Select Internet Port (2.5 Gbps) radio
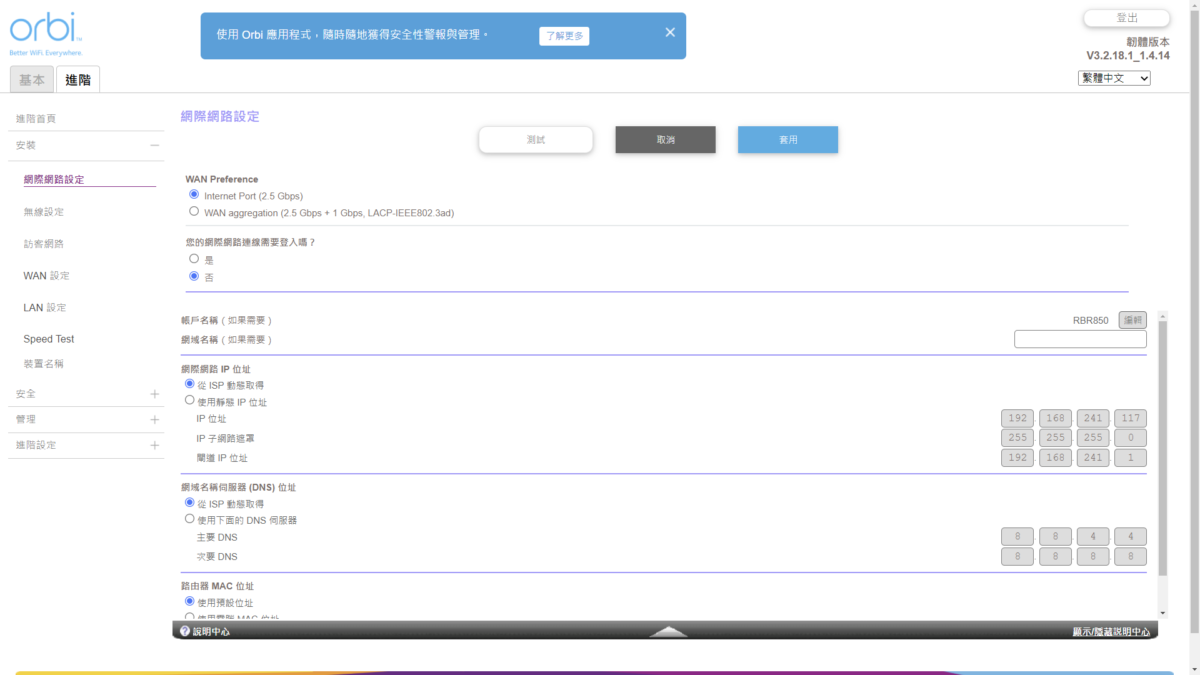Screen dimensions: 1200x675 194,195
